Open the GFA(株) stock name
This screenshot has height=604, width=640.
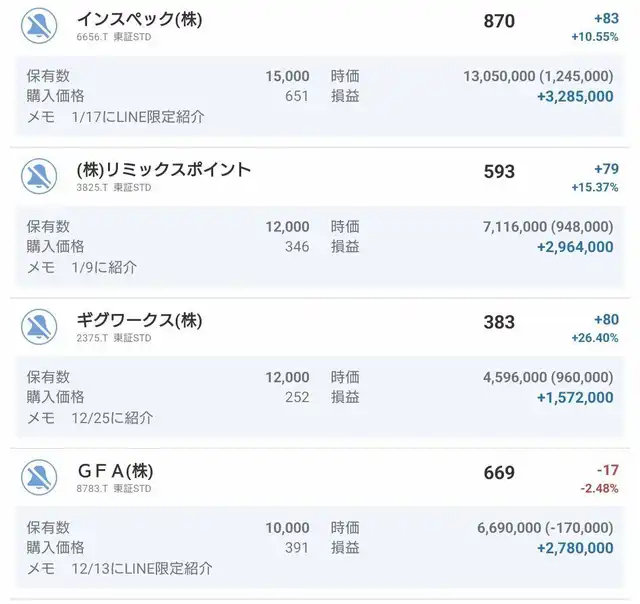(x=114, y=471)
